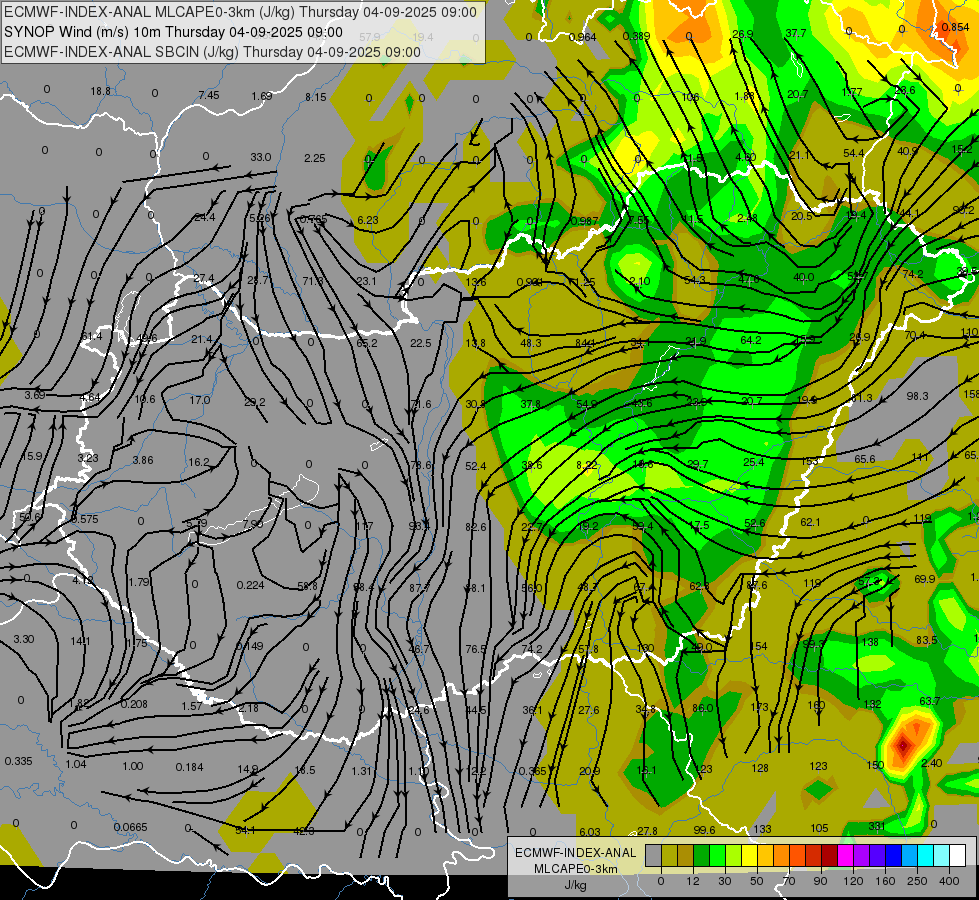Click the magenta swatch in the legend
Viewport: 979px width, 900px height.
(x=845, y=856)
